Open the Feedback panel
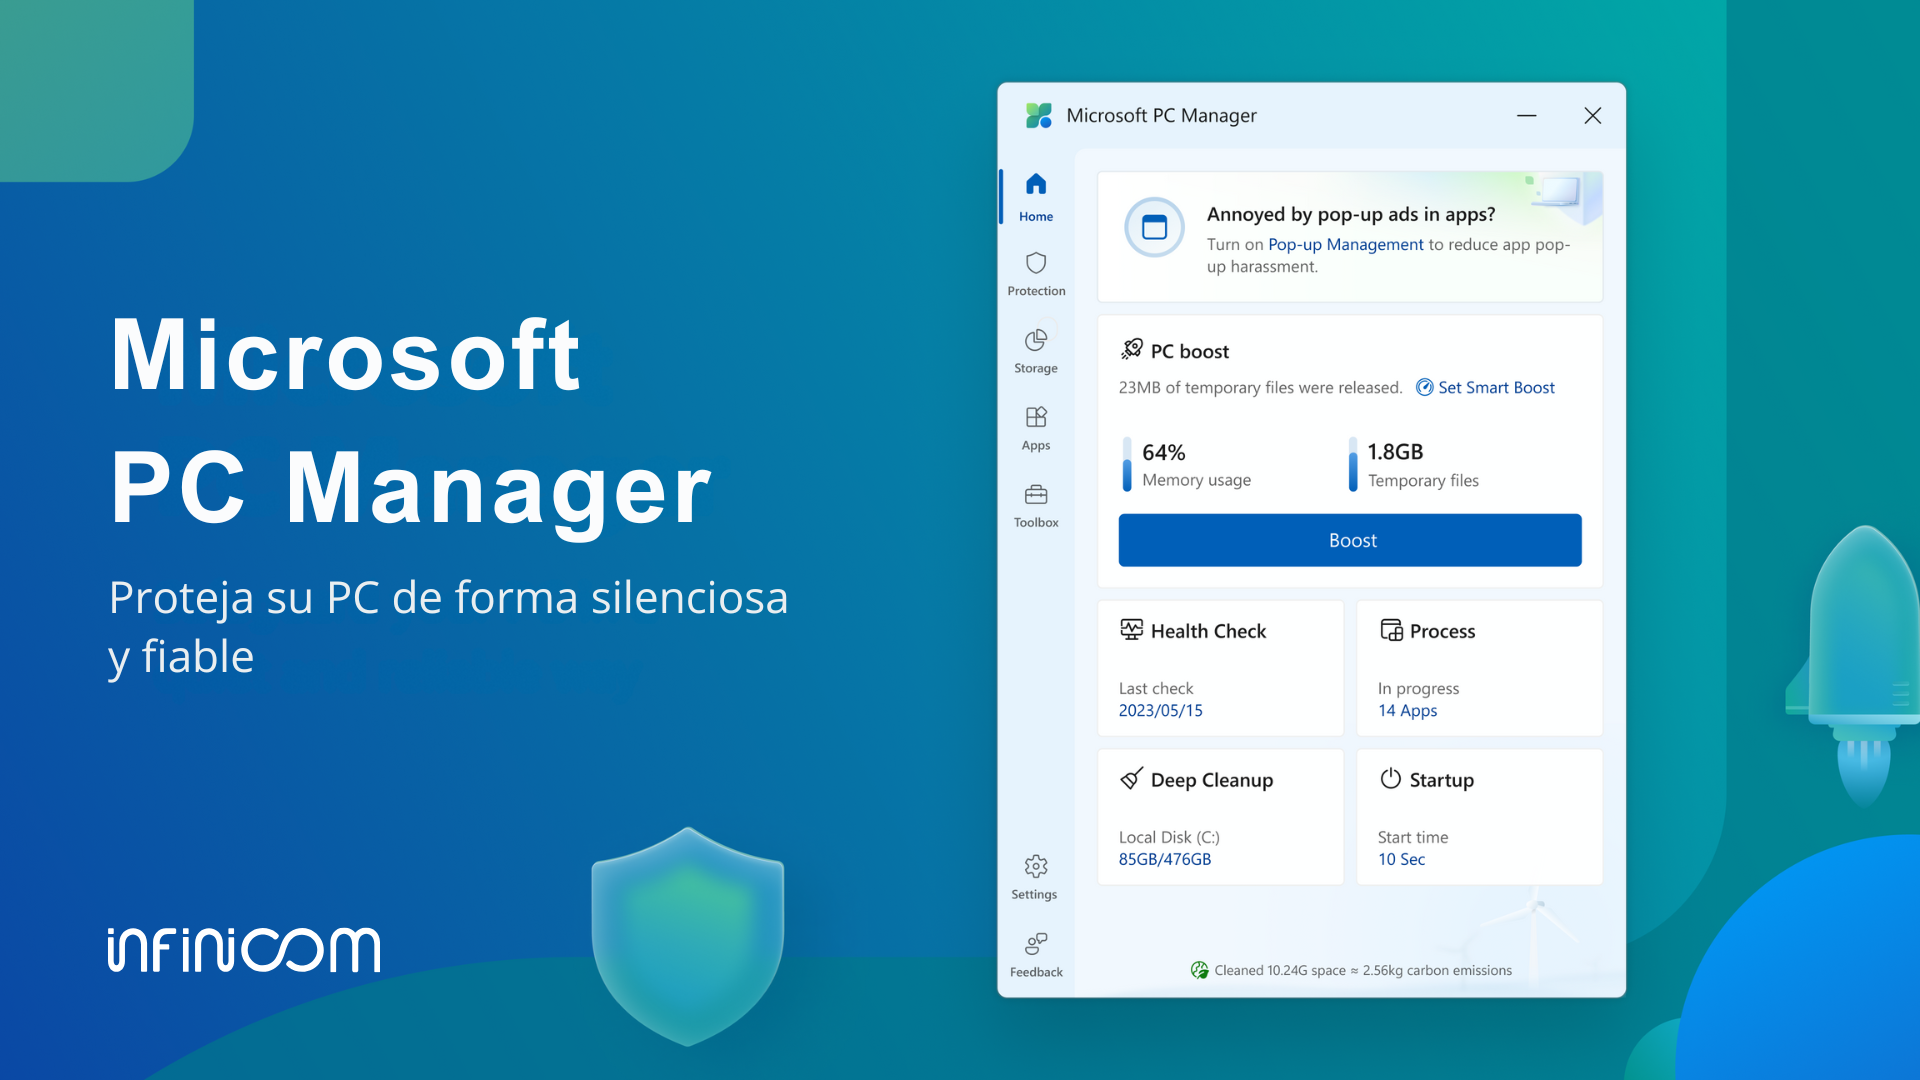Image resolution: width=1920 pixels, height=1080 pixels. click(x=1035, y=944)
